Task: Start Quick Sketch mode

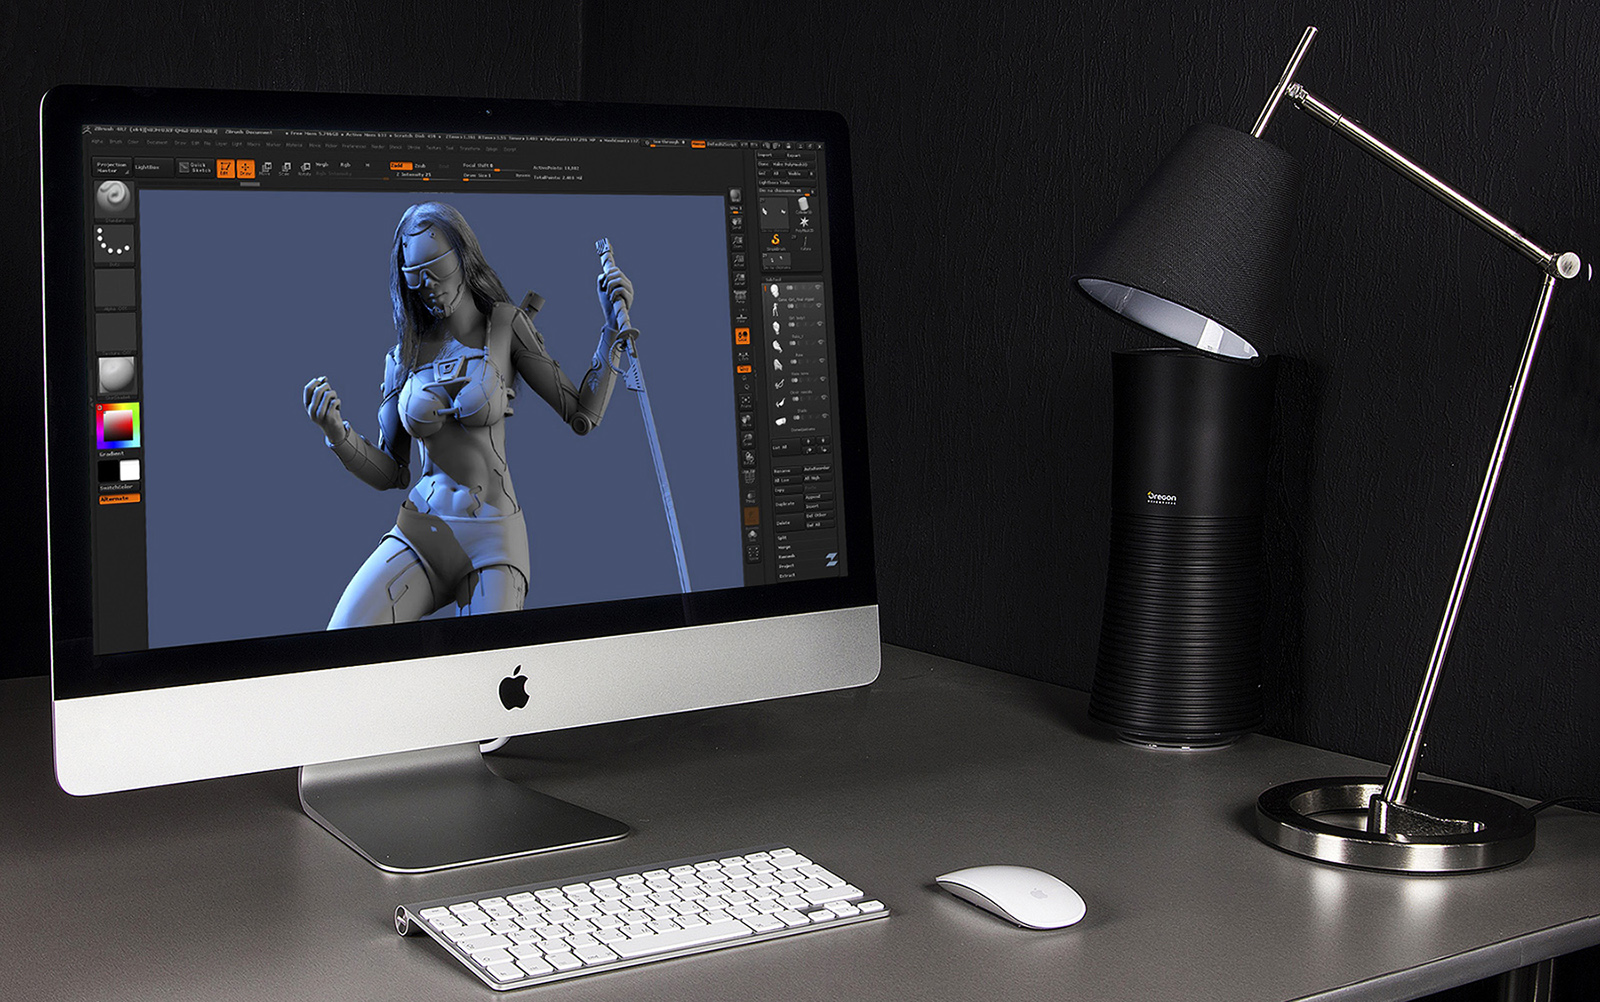Action: [195, 167]
